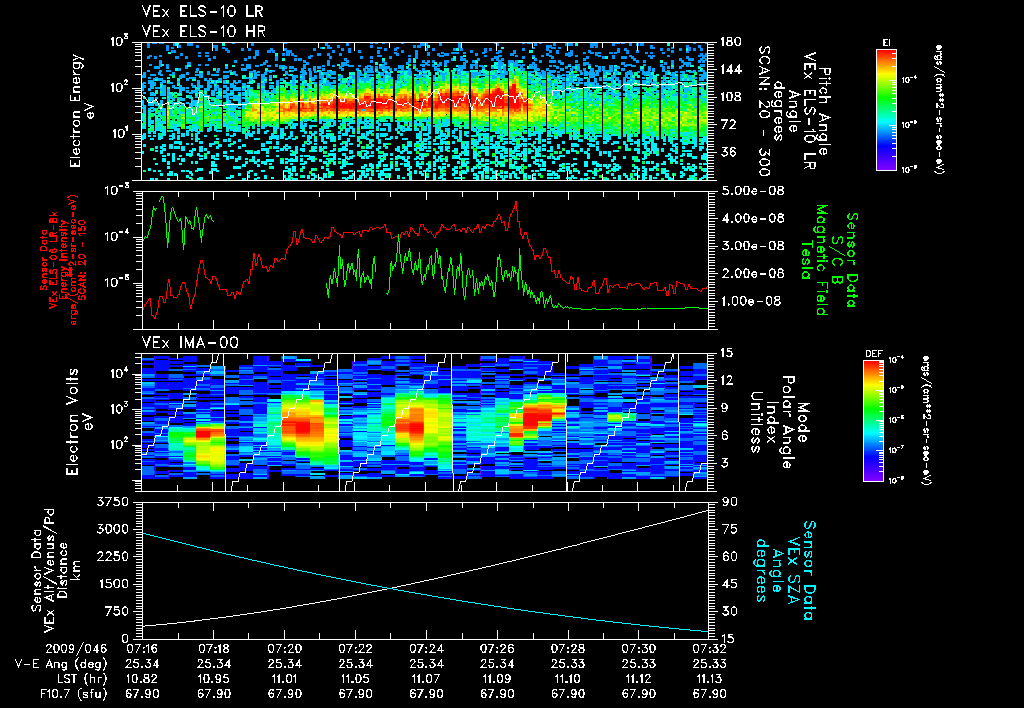Click the magnetic field tick 4.00e-08

point(752,218)
